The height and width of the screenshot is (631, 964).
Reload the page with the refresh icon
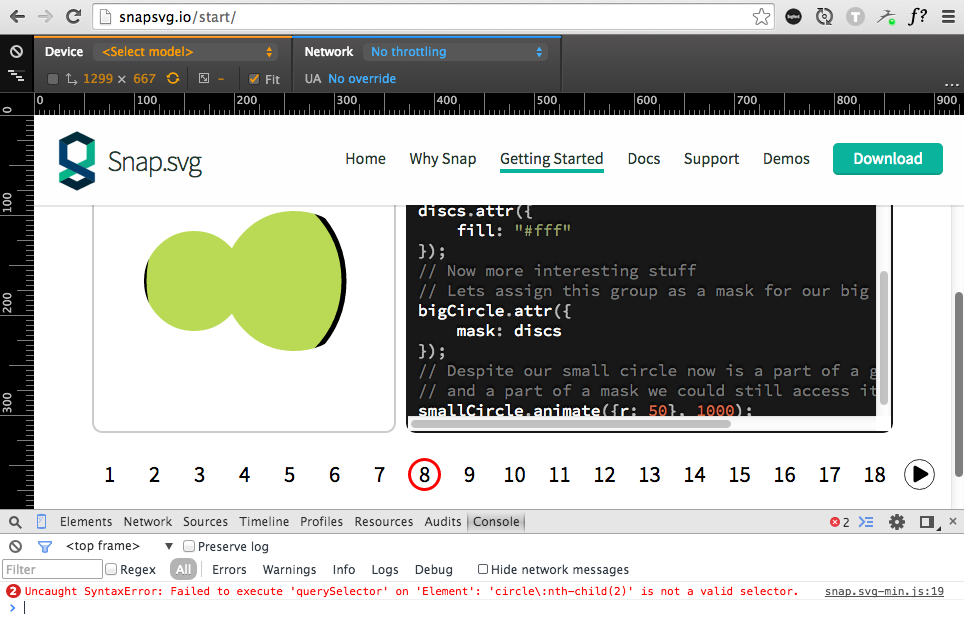click(74, 17)
